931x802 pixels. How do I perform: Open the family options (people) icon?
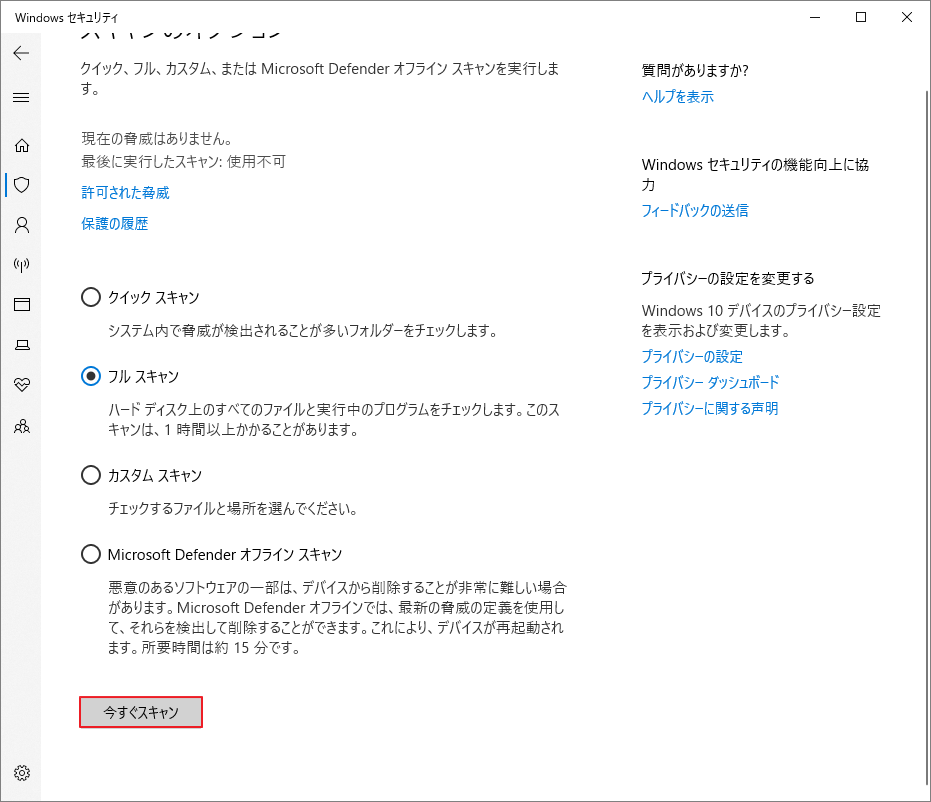pos(22,426)
